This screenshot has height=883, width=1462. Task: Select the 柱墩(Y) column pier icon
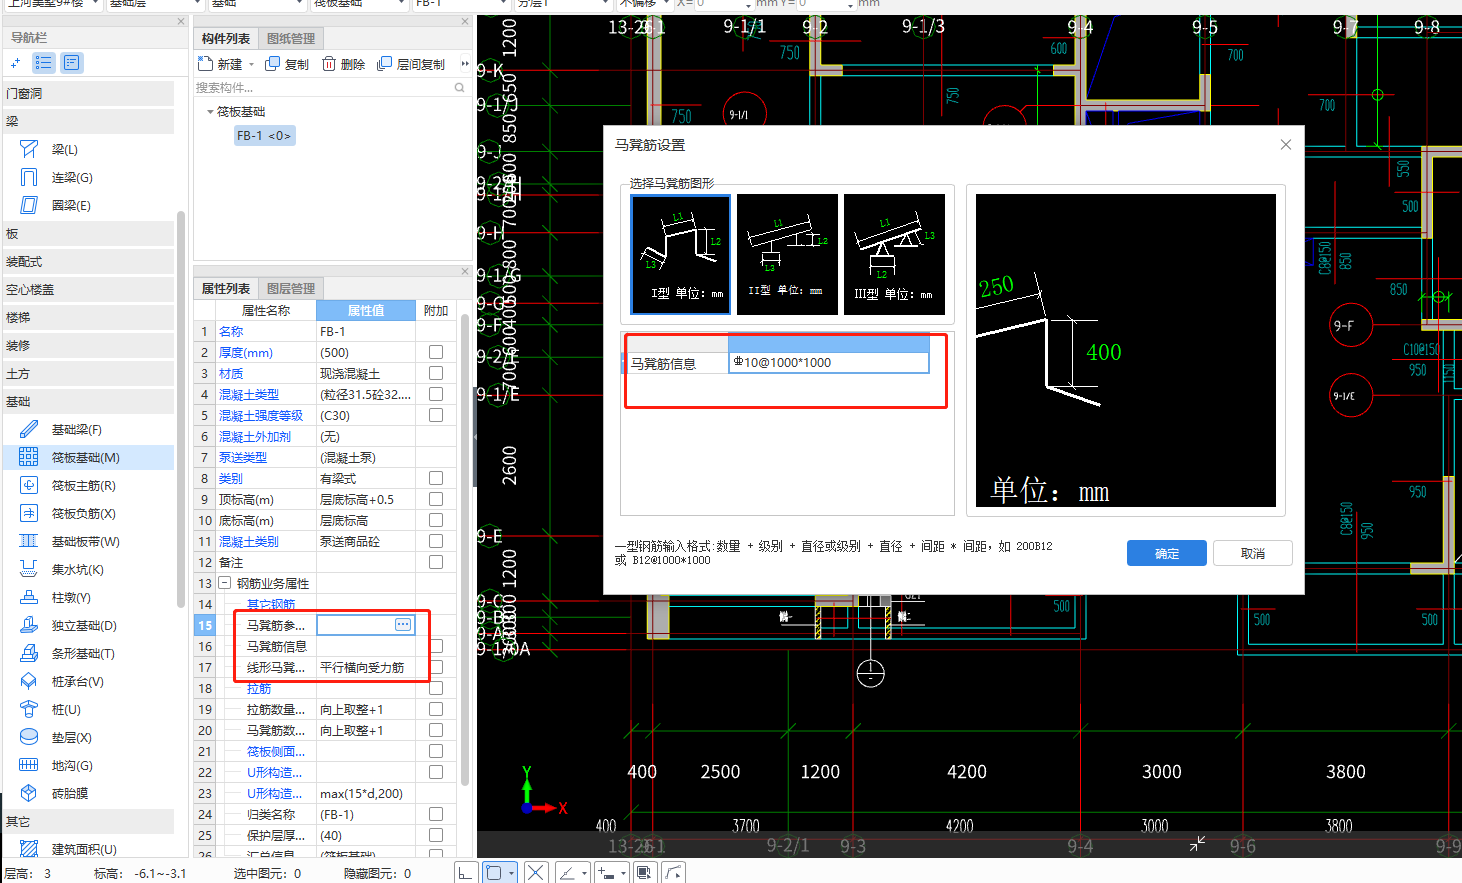(x=29, y=597)
